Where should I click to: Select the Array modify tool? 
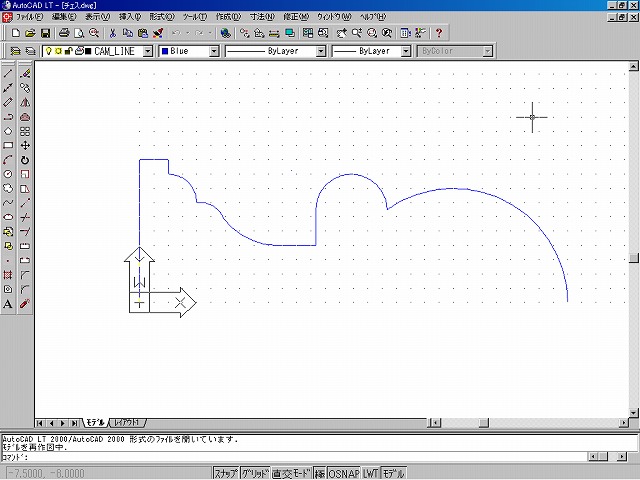click(25, 131)
